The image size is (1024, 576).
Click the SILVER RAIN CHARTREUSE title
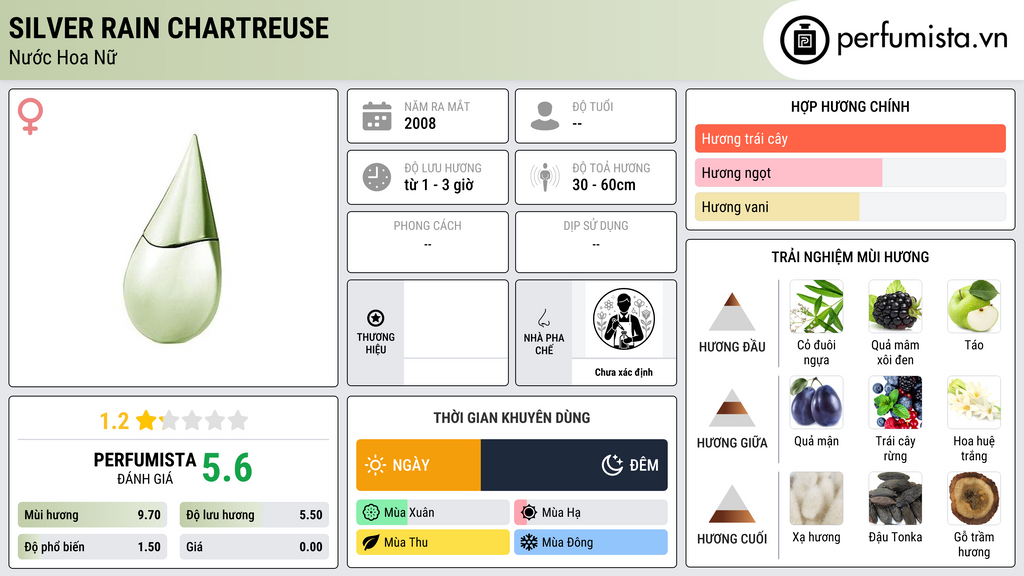(168, 28)
